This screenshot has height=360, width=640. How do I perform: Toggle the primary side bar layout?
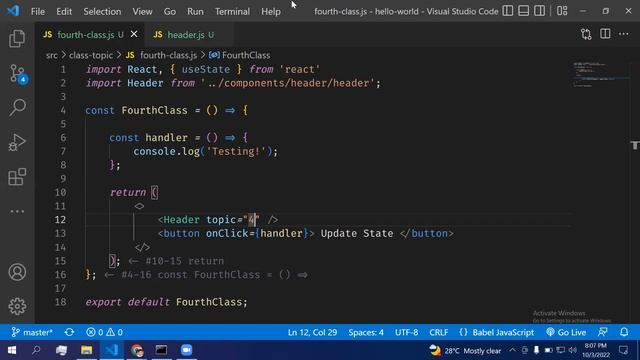508,11
